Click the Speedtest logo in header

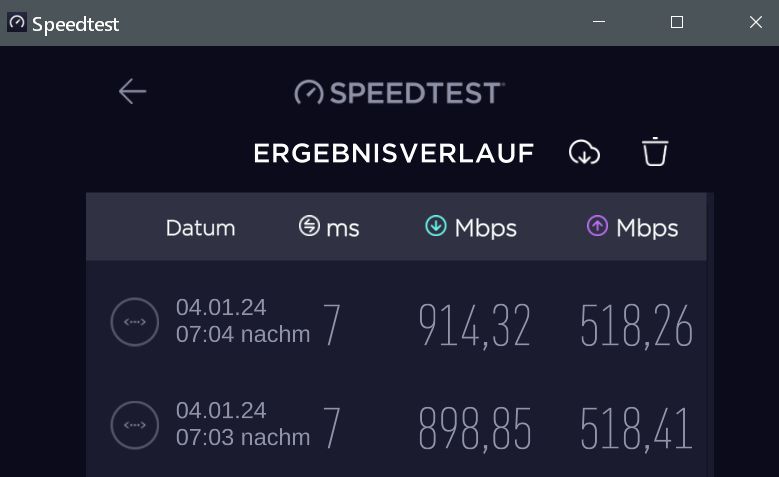point(399,93)
